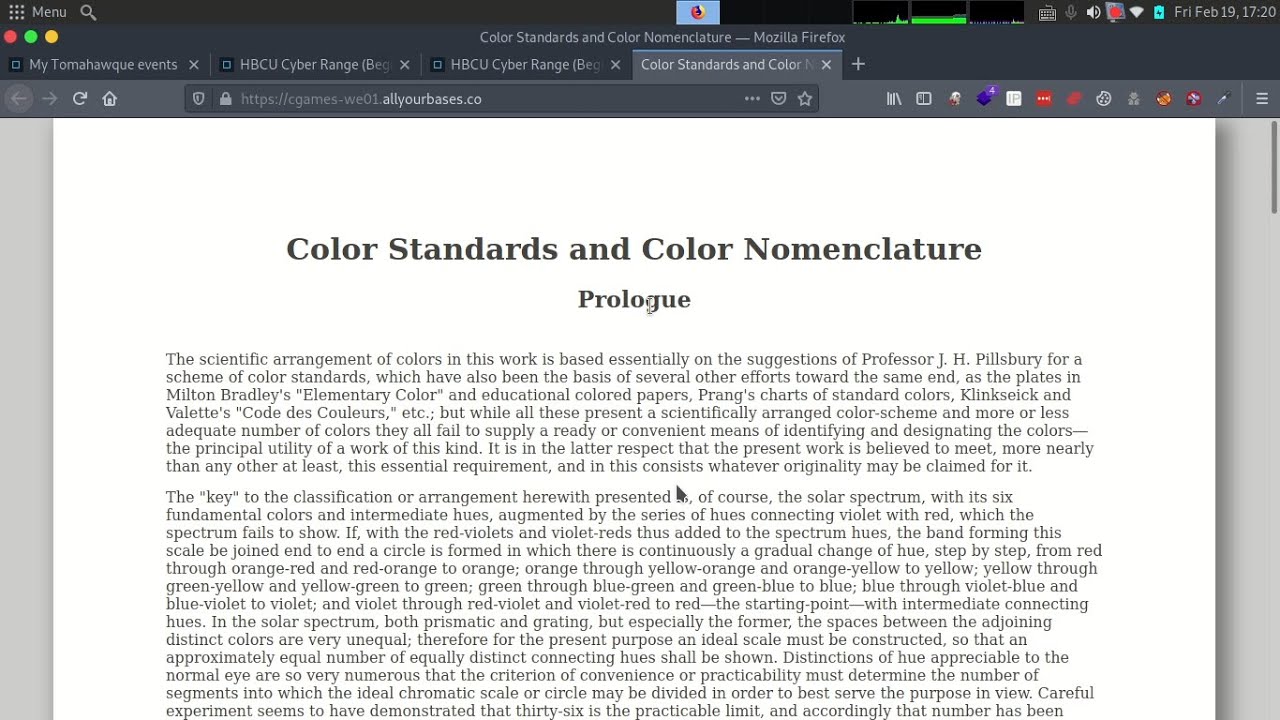Bookmark this page with the star icon

pos(805,99)
